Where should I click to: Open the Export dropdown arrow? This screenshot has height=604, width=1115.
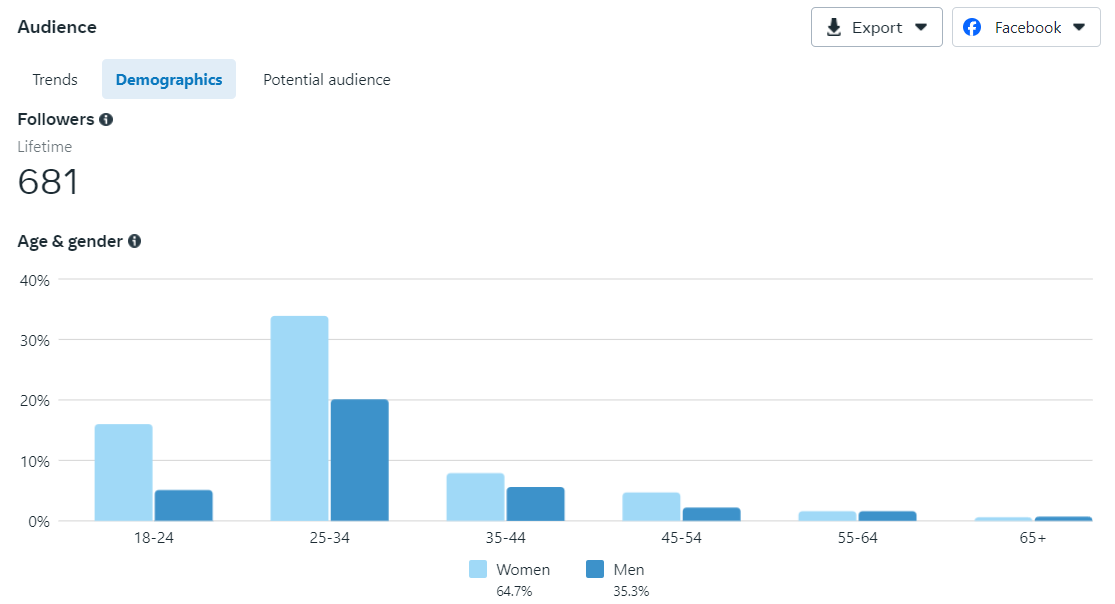click(921, 28)
